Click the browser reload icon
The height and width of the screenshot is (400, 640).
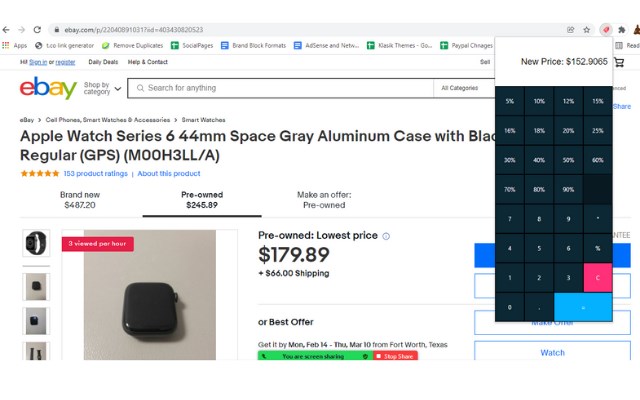coord(37,30)
